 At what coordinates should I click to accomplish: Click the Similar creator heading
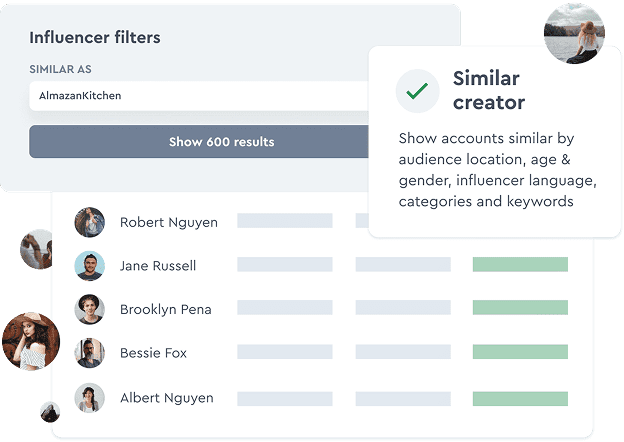point(489,90)
